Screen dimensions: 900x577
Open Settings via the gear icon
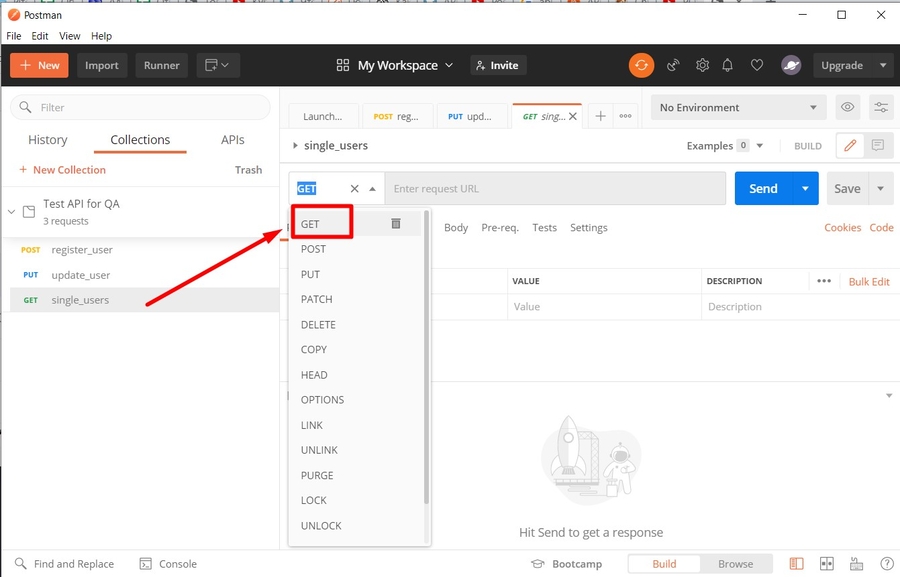click(702, 64)
